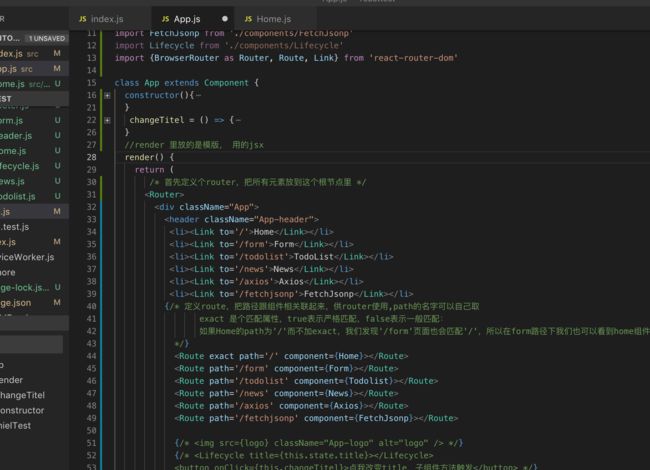Switch to the index.js editor tab
This screenshot has width=650, height=470.
[110, 19]
